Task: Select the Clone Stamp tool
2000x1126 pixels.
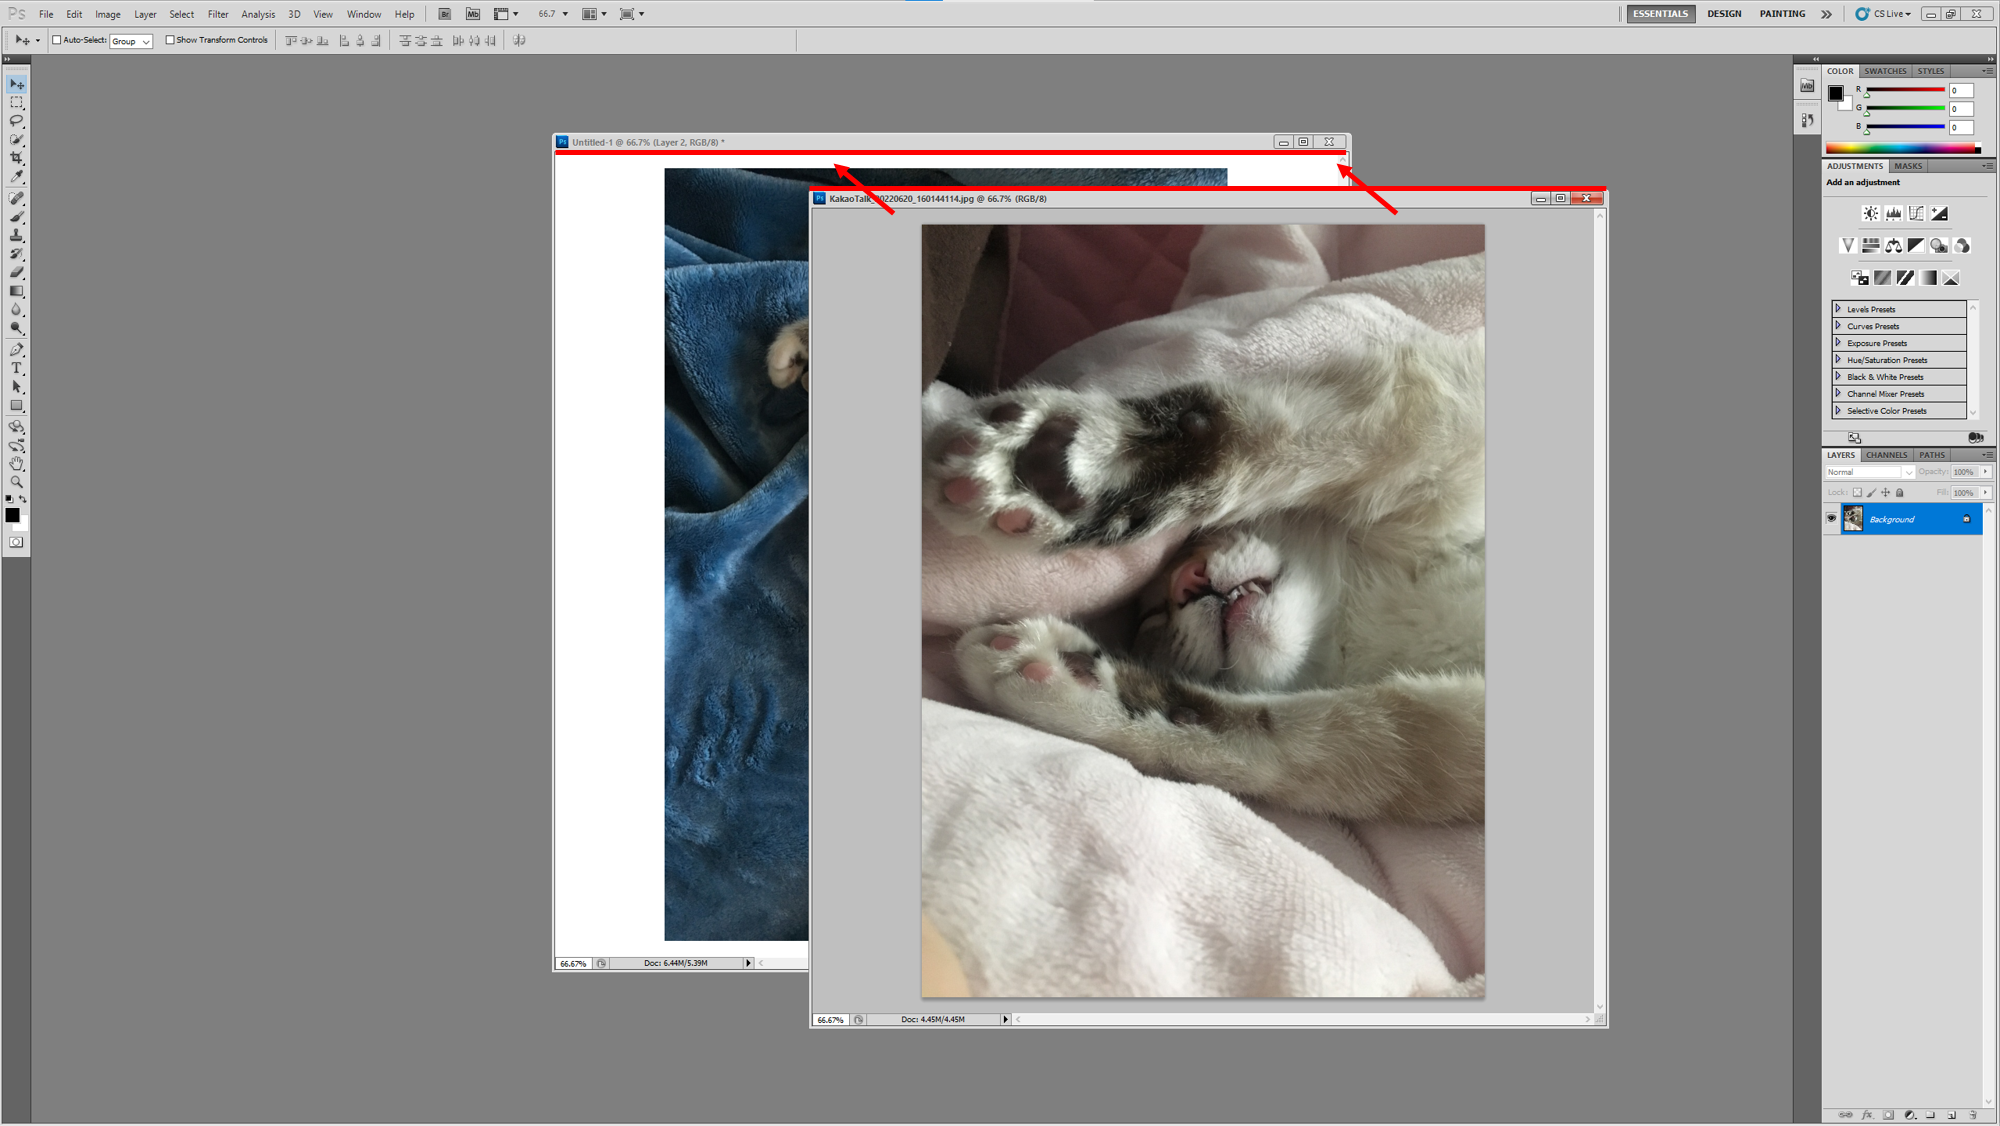Action: 17,235
